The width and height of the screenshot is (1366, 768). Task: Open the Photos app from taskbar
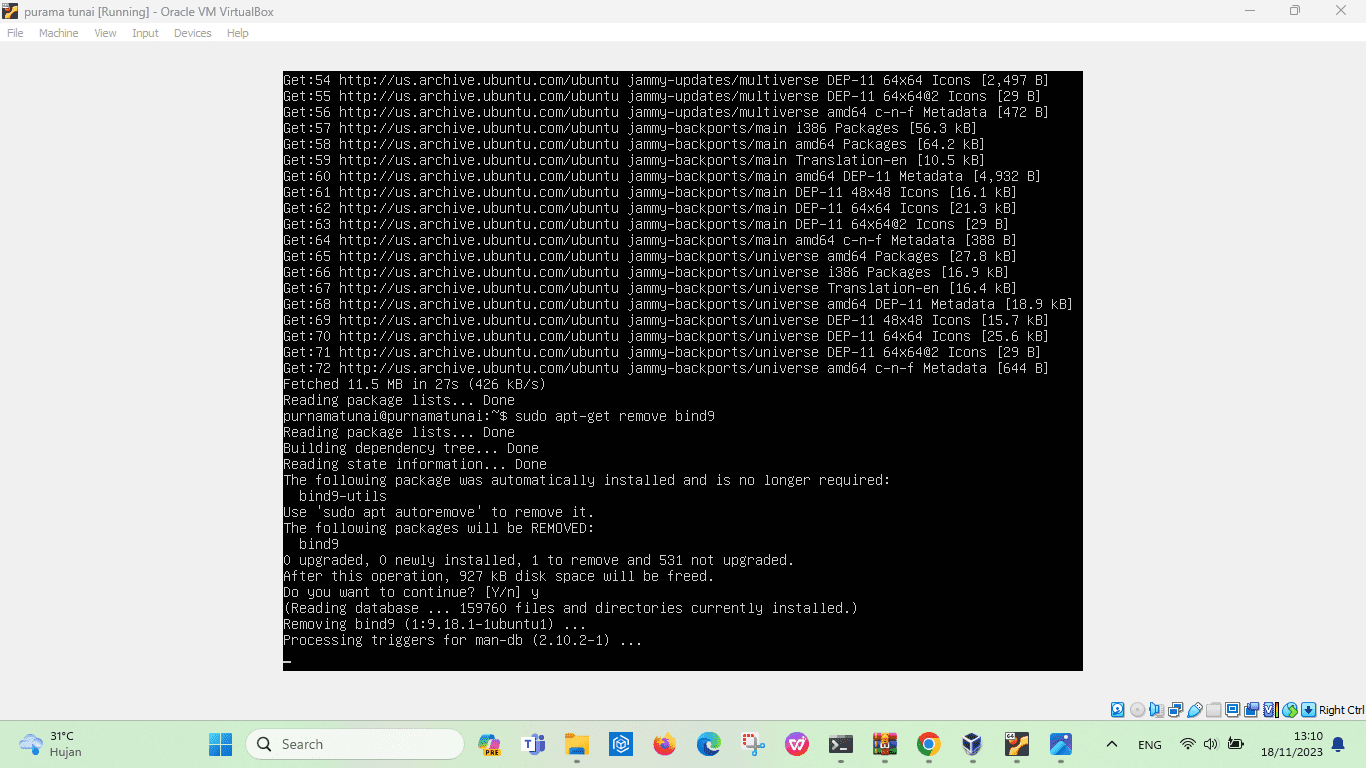coord(1061,744)
